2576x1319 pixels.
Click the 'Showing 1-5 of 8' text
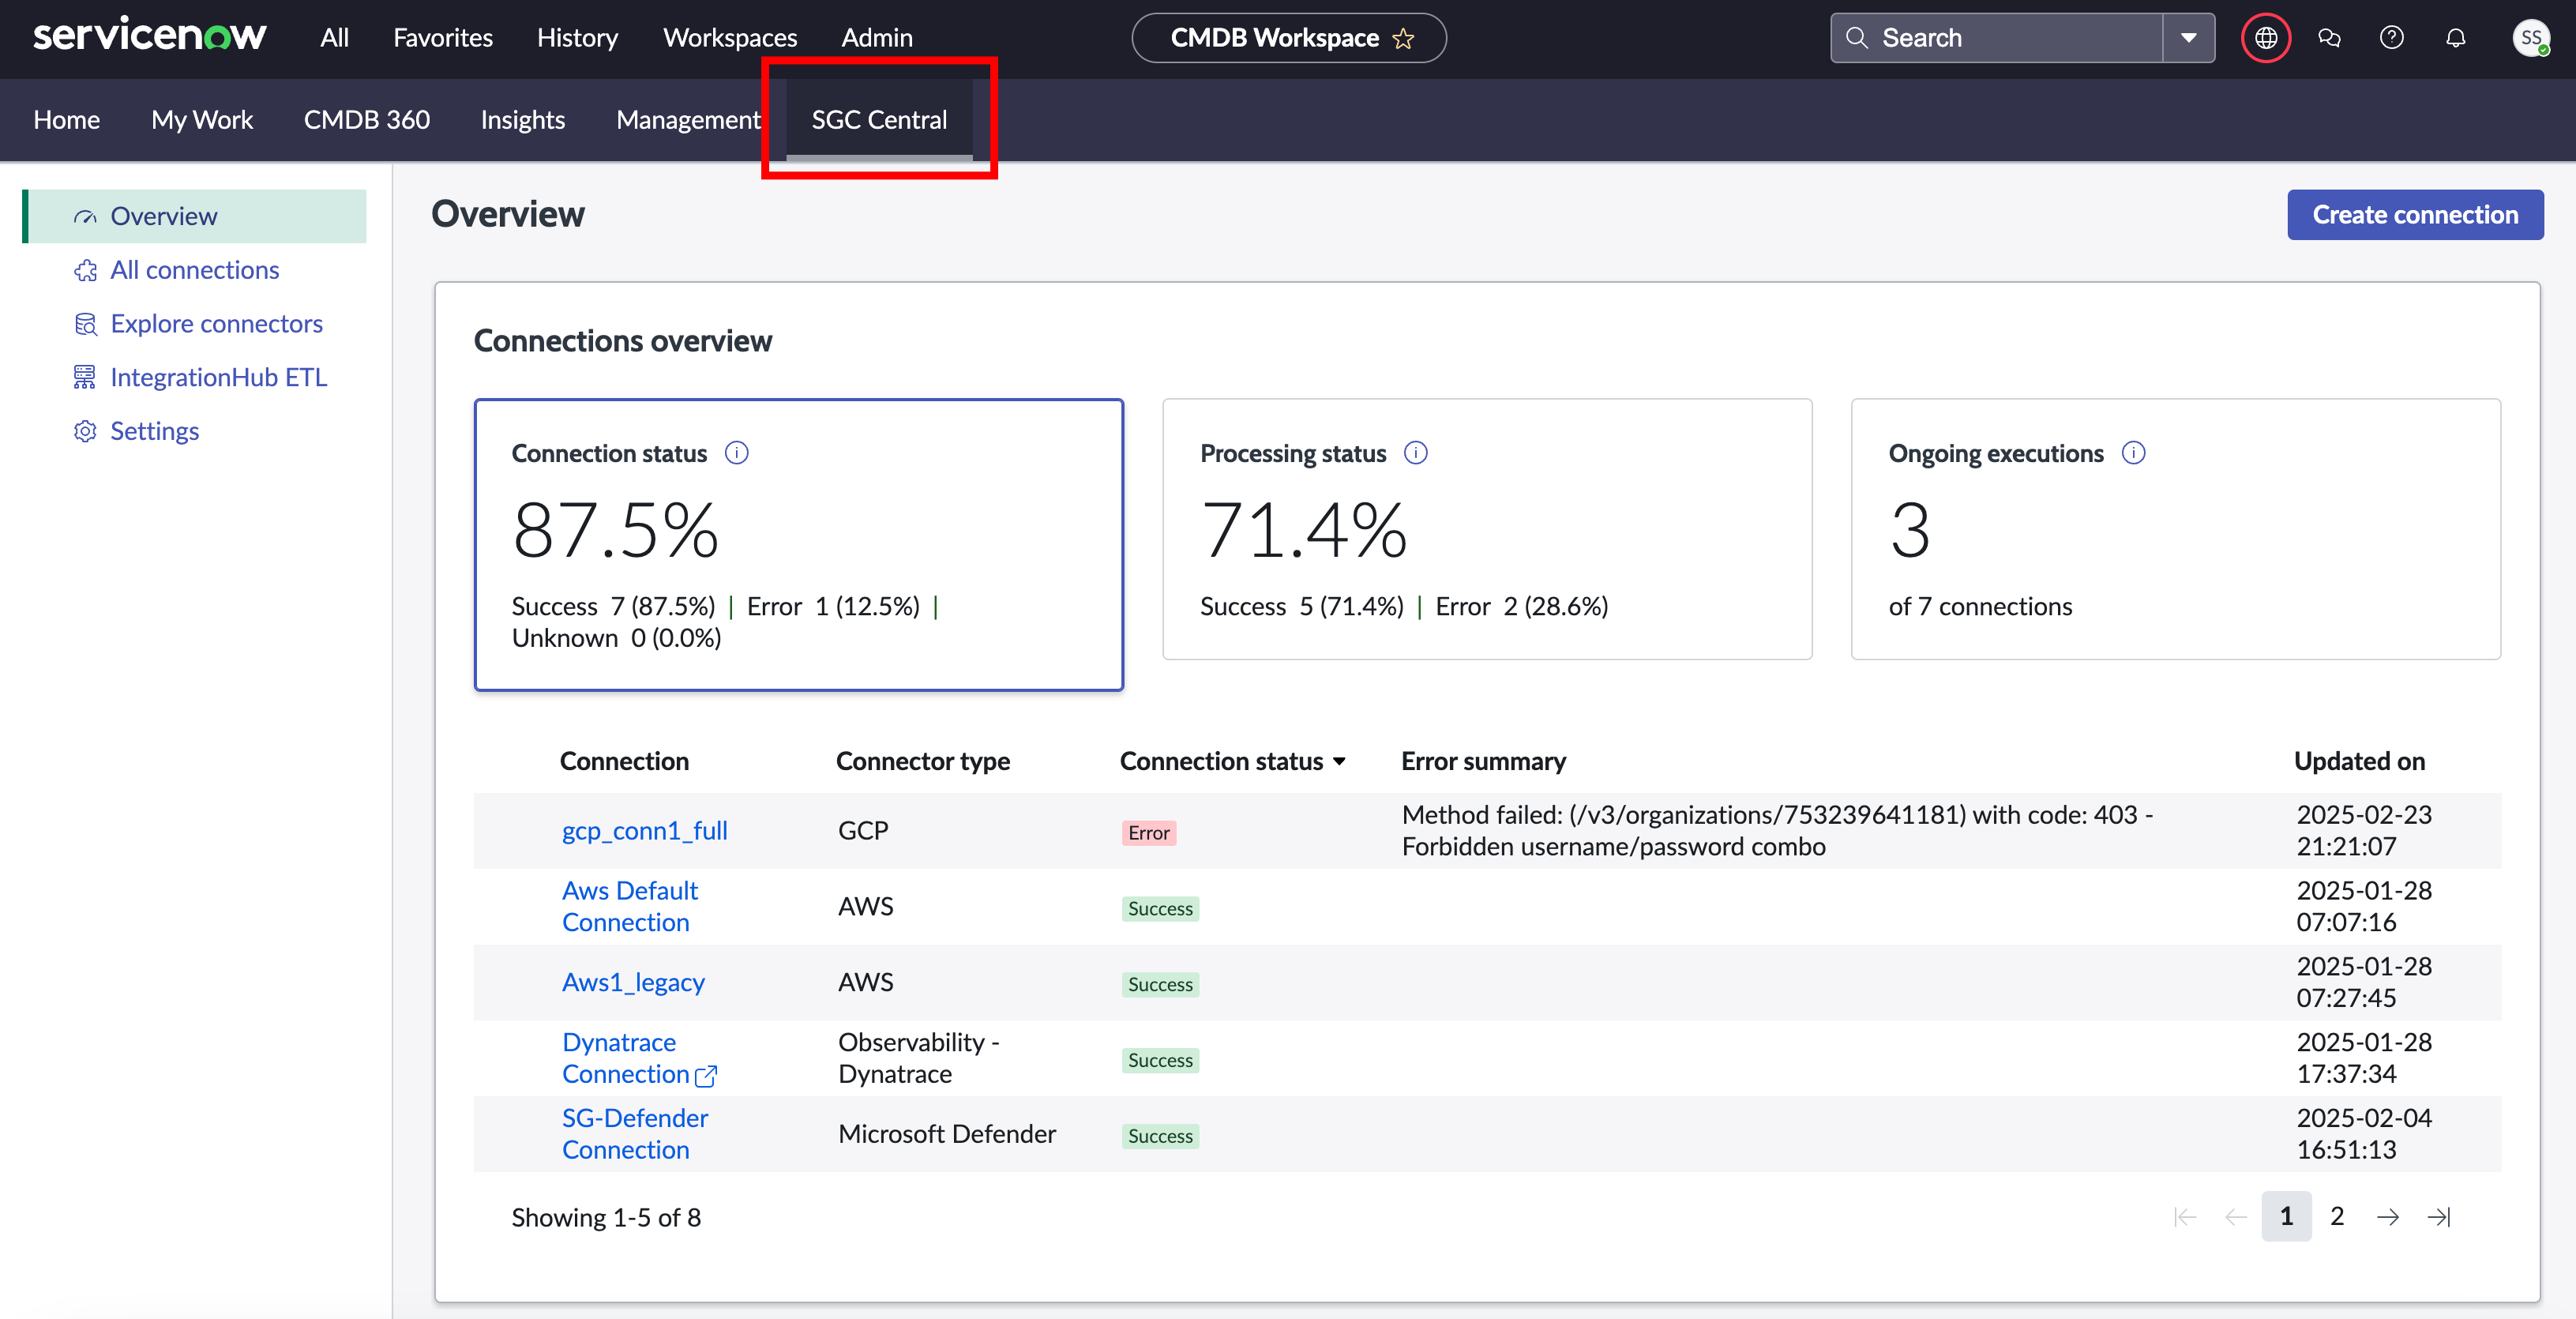pos(606,1218)
